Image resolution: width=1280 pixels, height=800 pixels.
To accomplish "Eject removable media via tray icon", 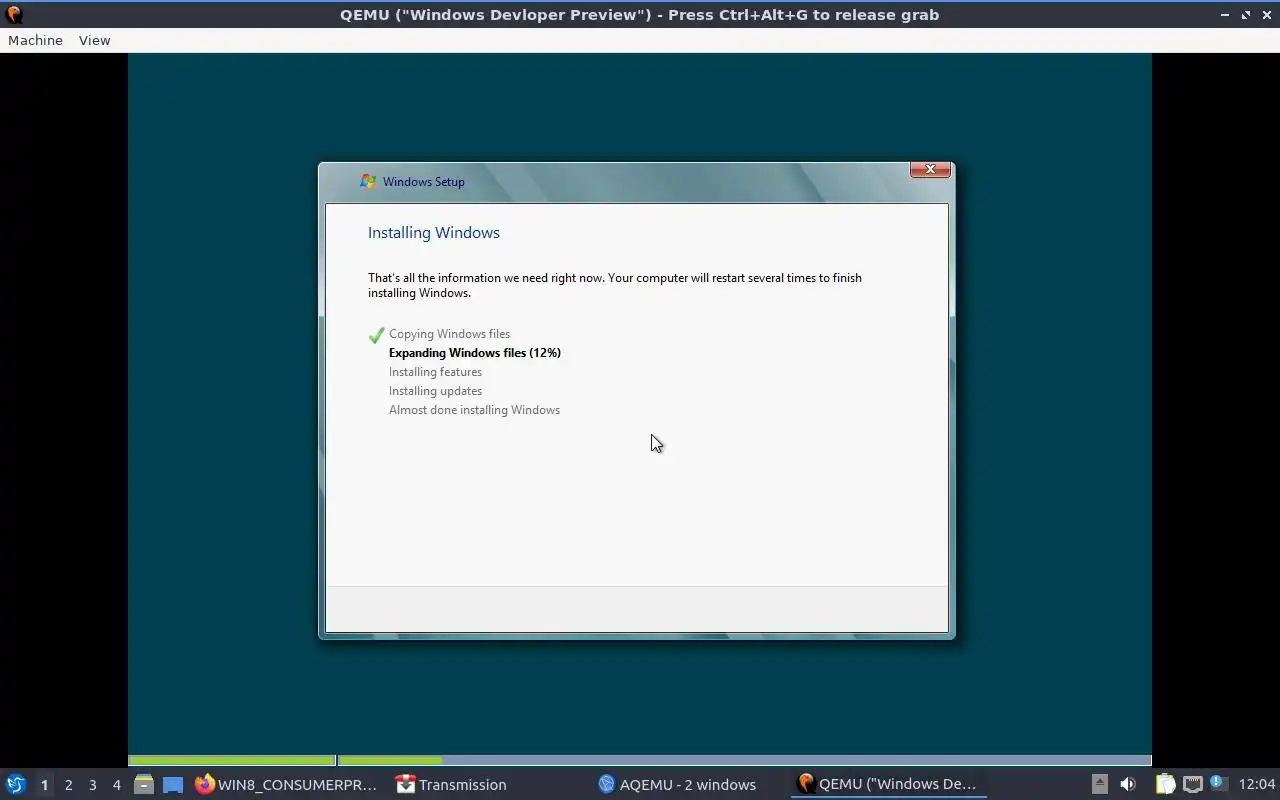I will coord(1099,784).
